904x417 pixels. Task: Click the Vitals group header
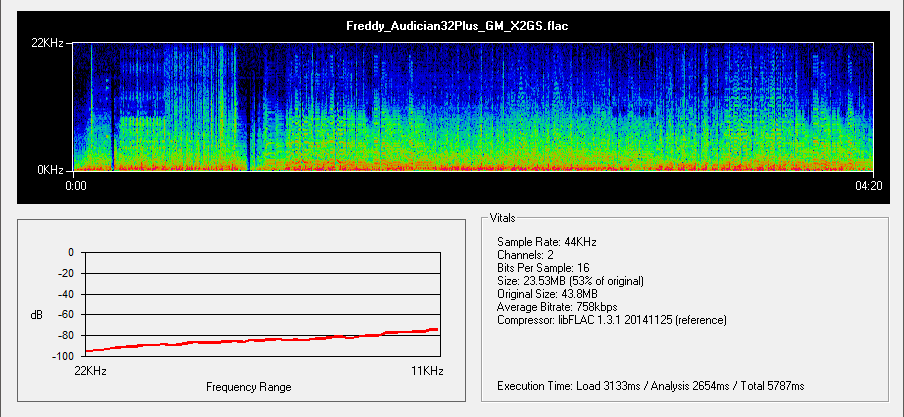click(x=503, y=217)
